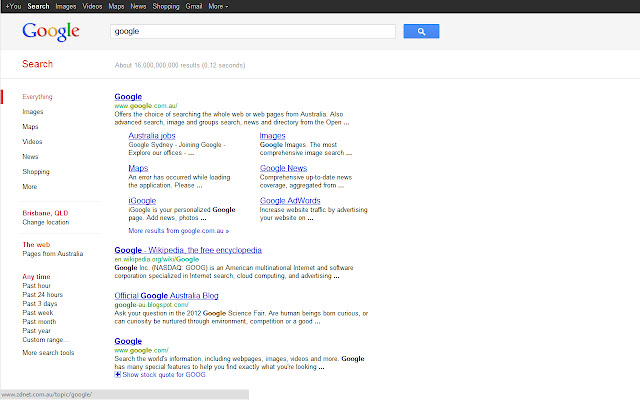Click the Google logo
This screenshot has width=640, height=400.
click(x=51, y=32)
